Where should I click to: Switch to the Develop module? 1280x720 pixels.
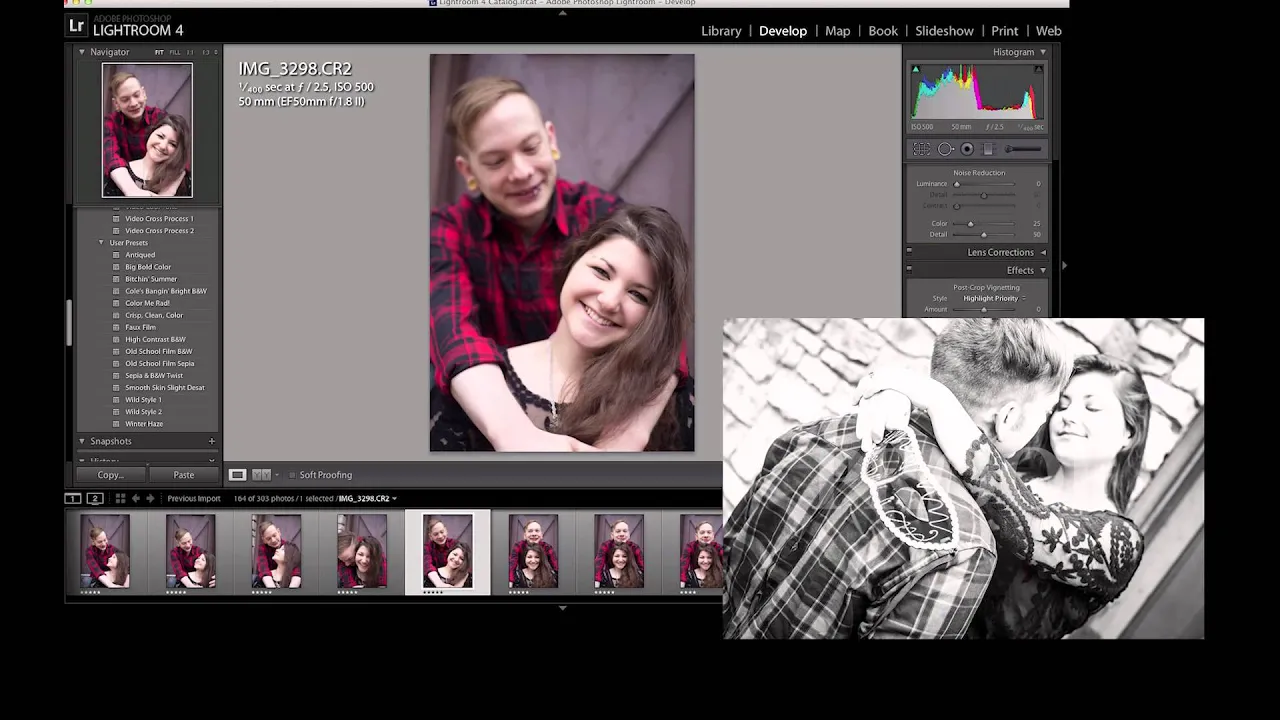point(783,31)
